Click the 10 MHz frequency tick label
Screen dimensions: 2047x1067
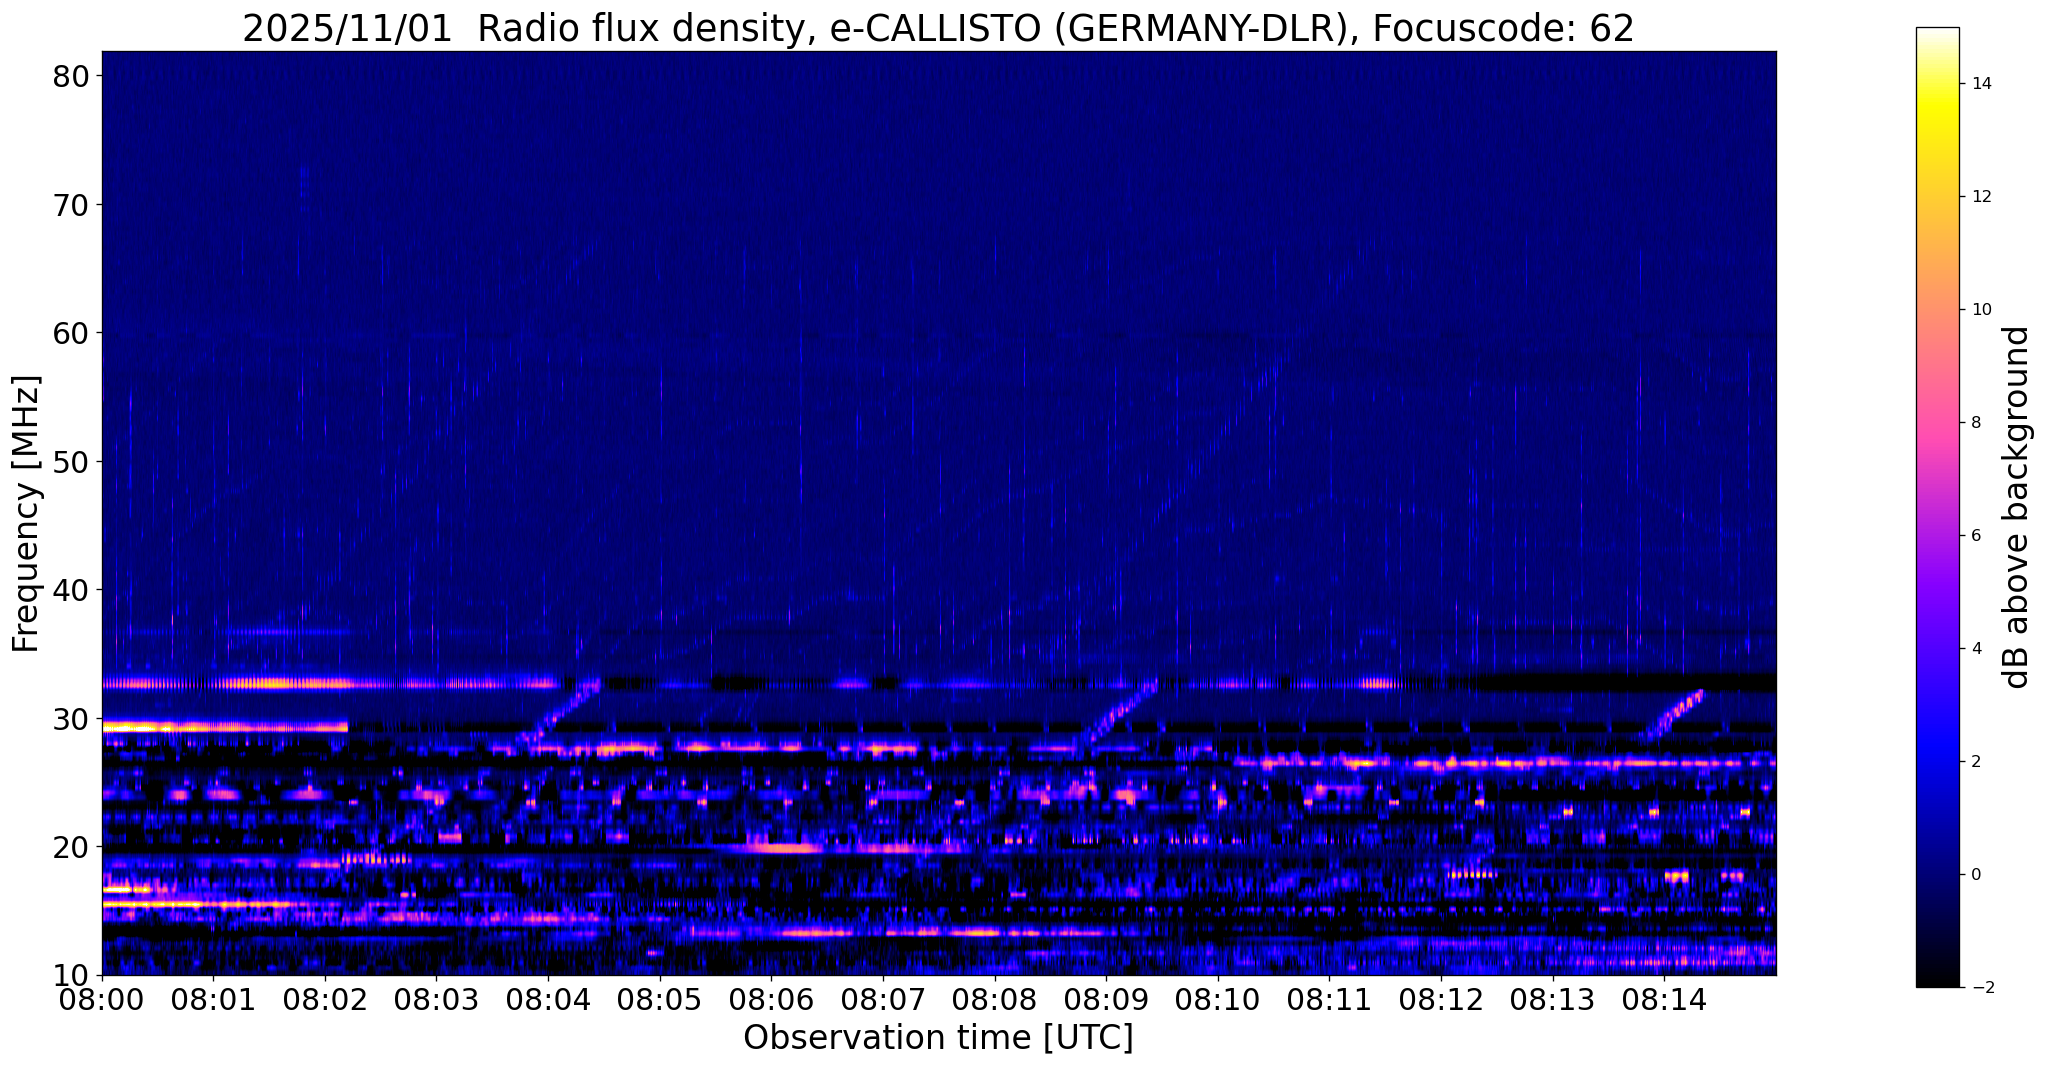coord(71,974)
